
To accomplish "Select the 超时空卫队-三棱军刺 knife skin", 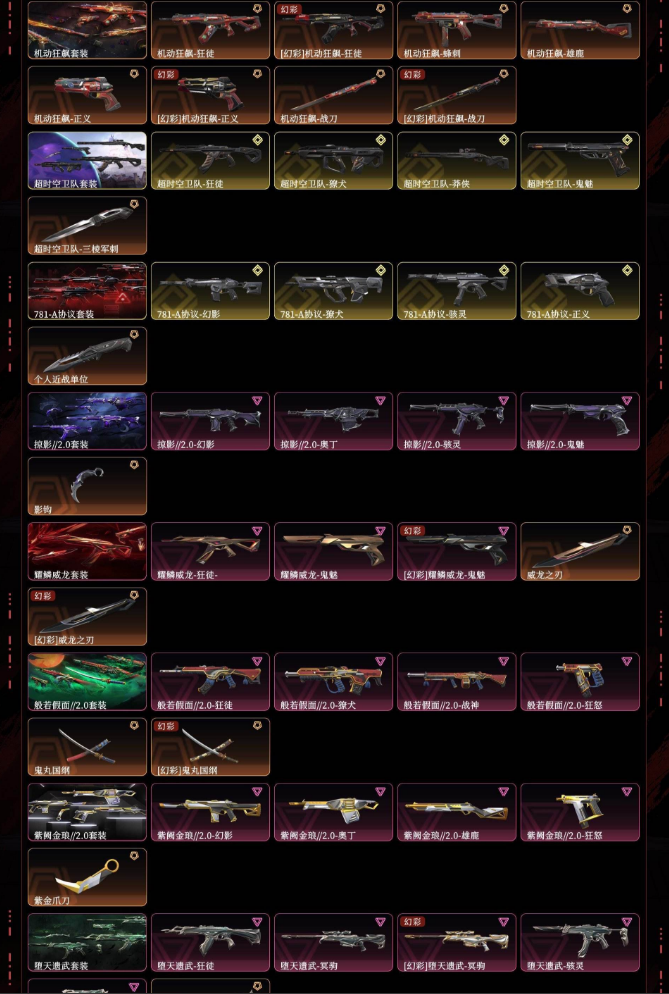I will (x=88, y=226).
